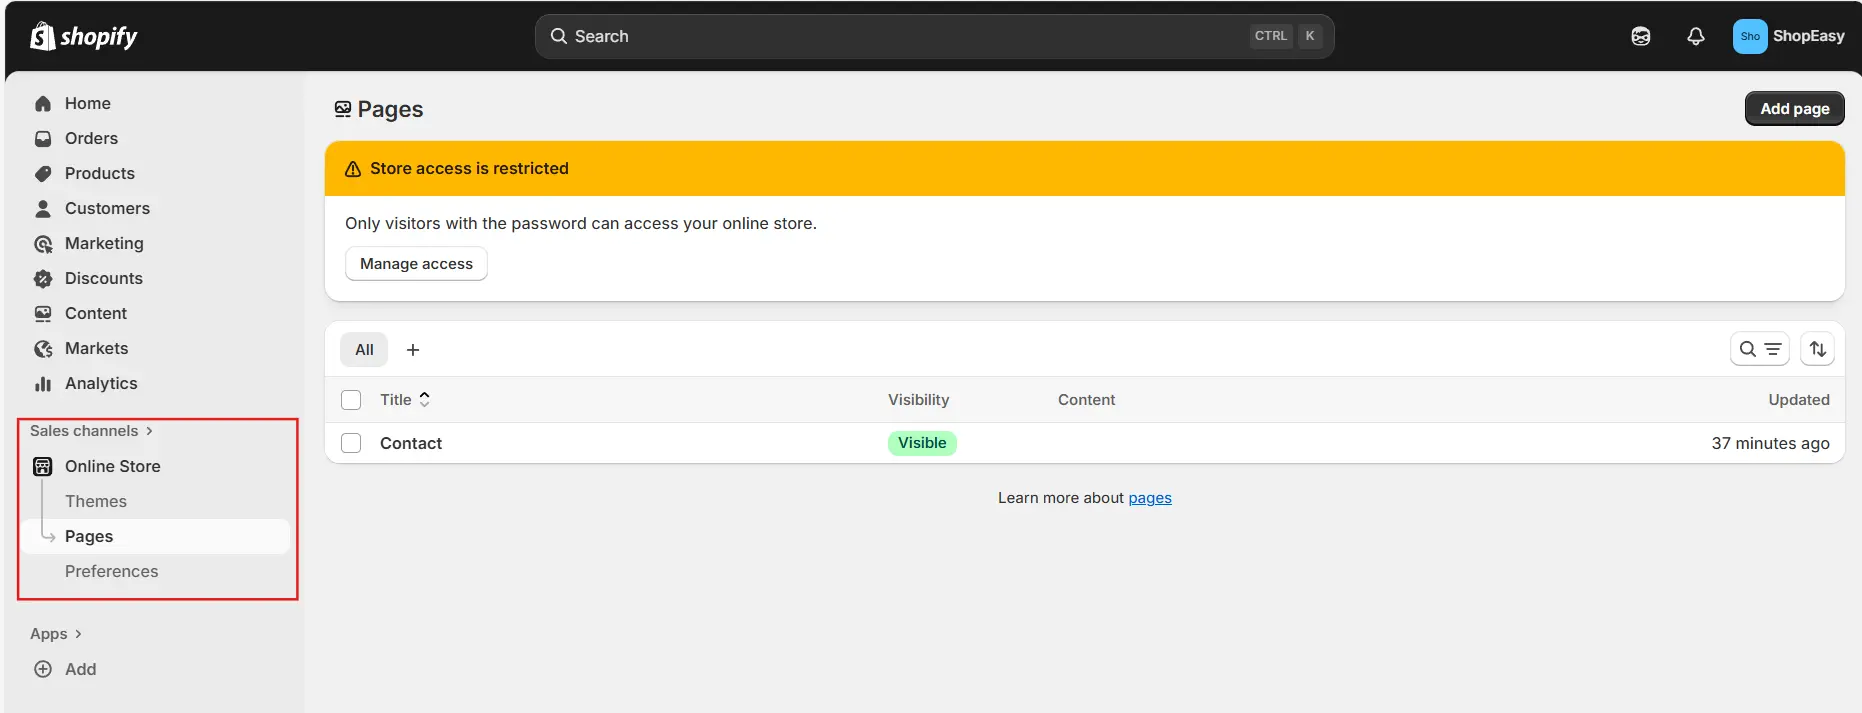
Task: Open Orders in sidebar
Action: (x=91, y=138)
